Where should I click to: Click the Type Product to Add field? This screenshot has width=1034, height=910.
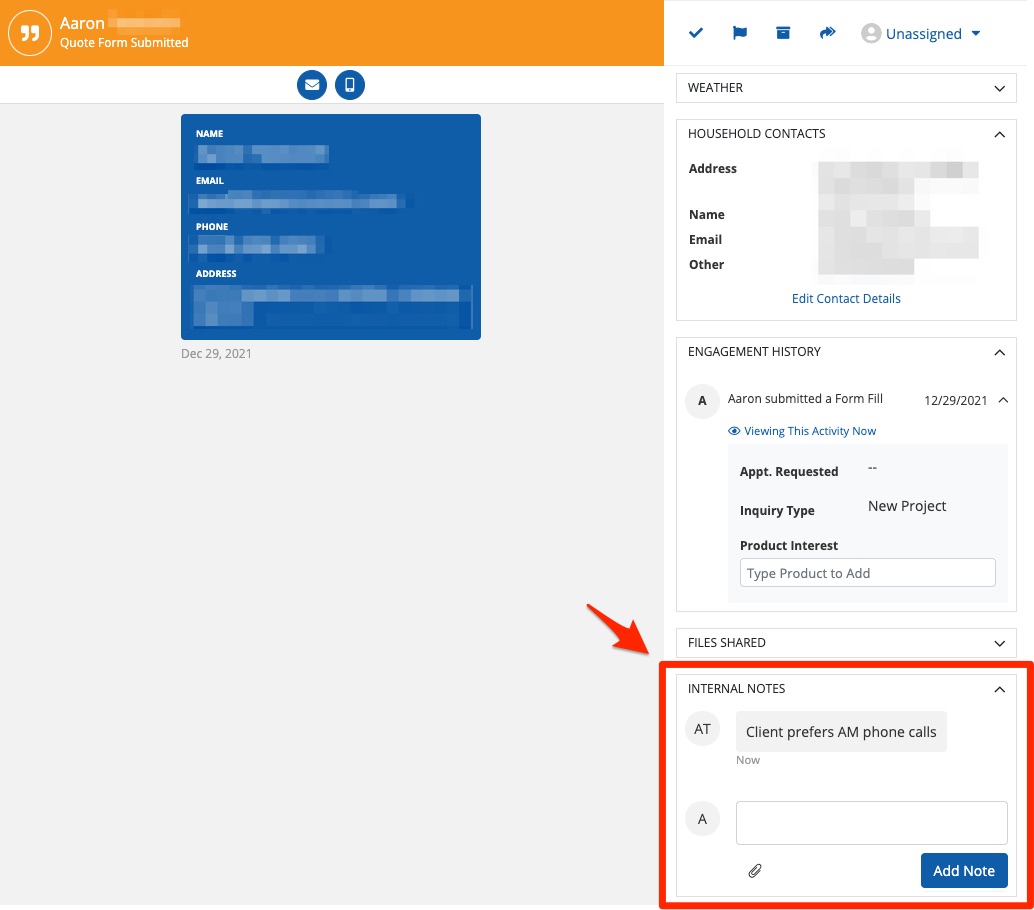pos(867,573)
